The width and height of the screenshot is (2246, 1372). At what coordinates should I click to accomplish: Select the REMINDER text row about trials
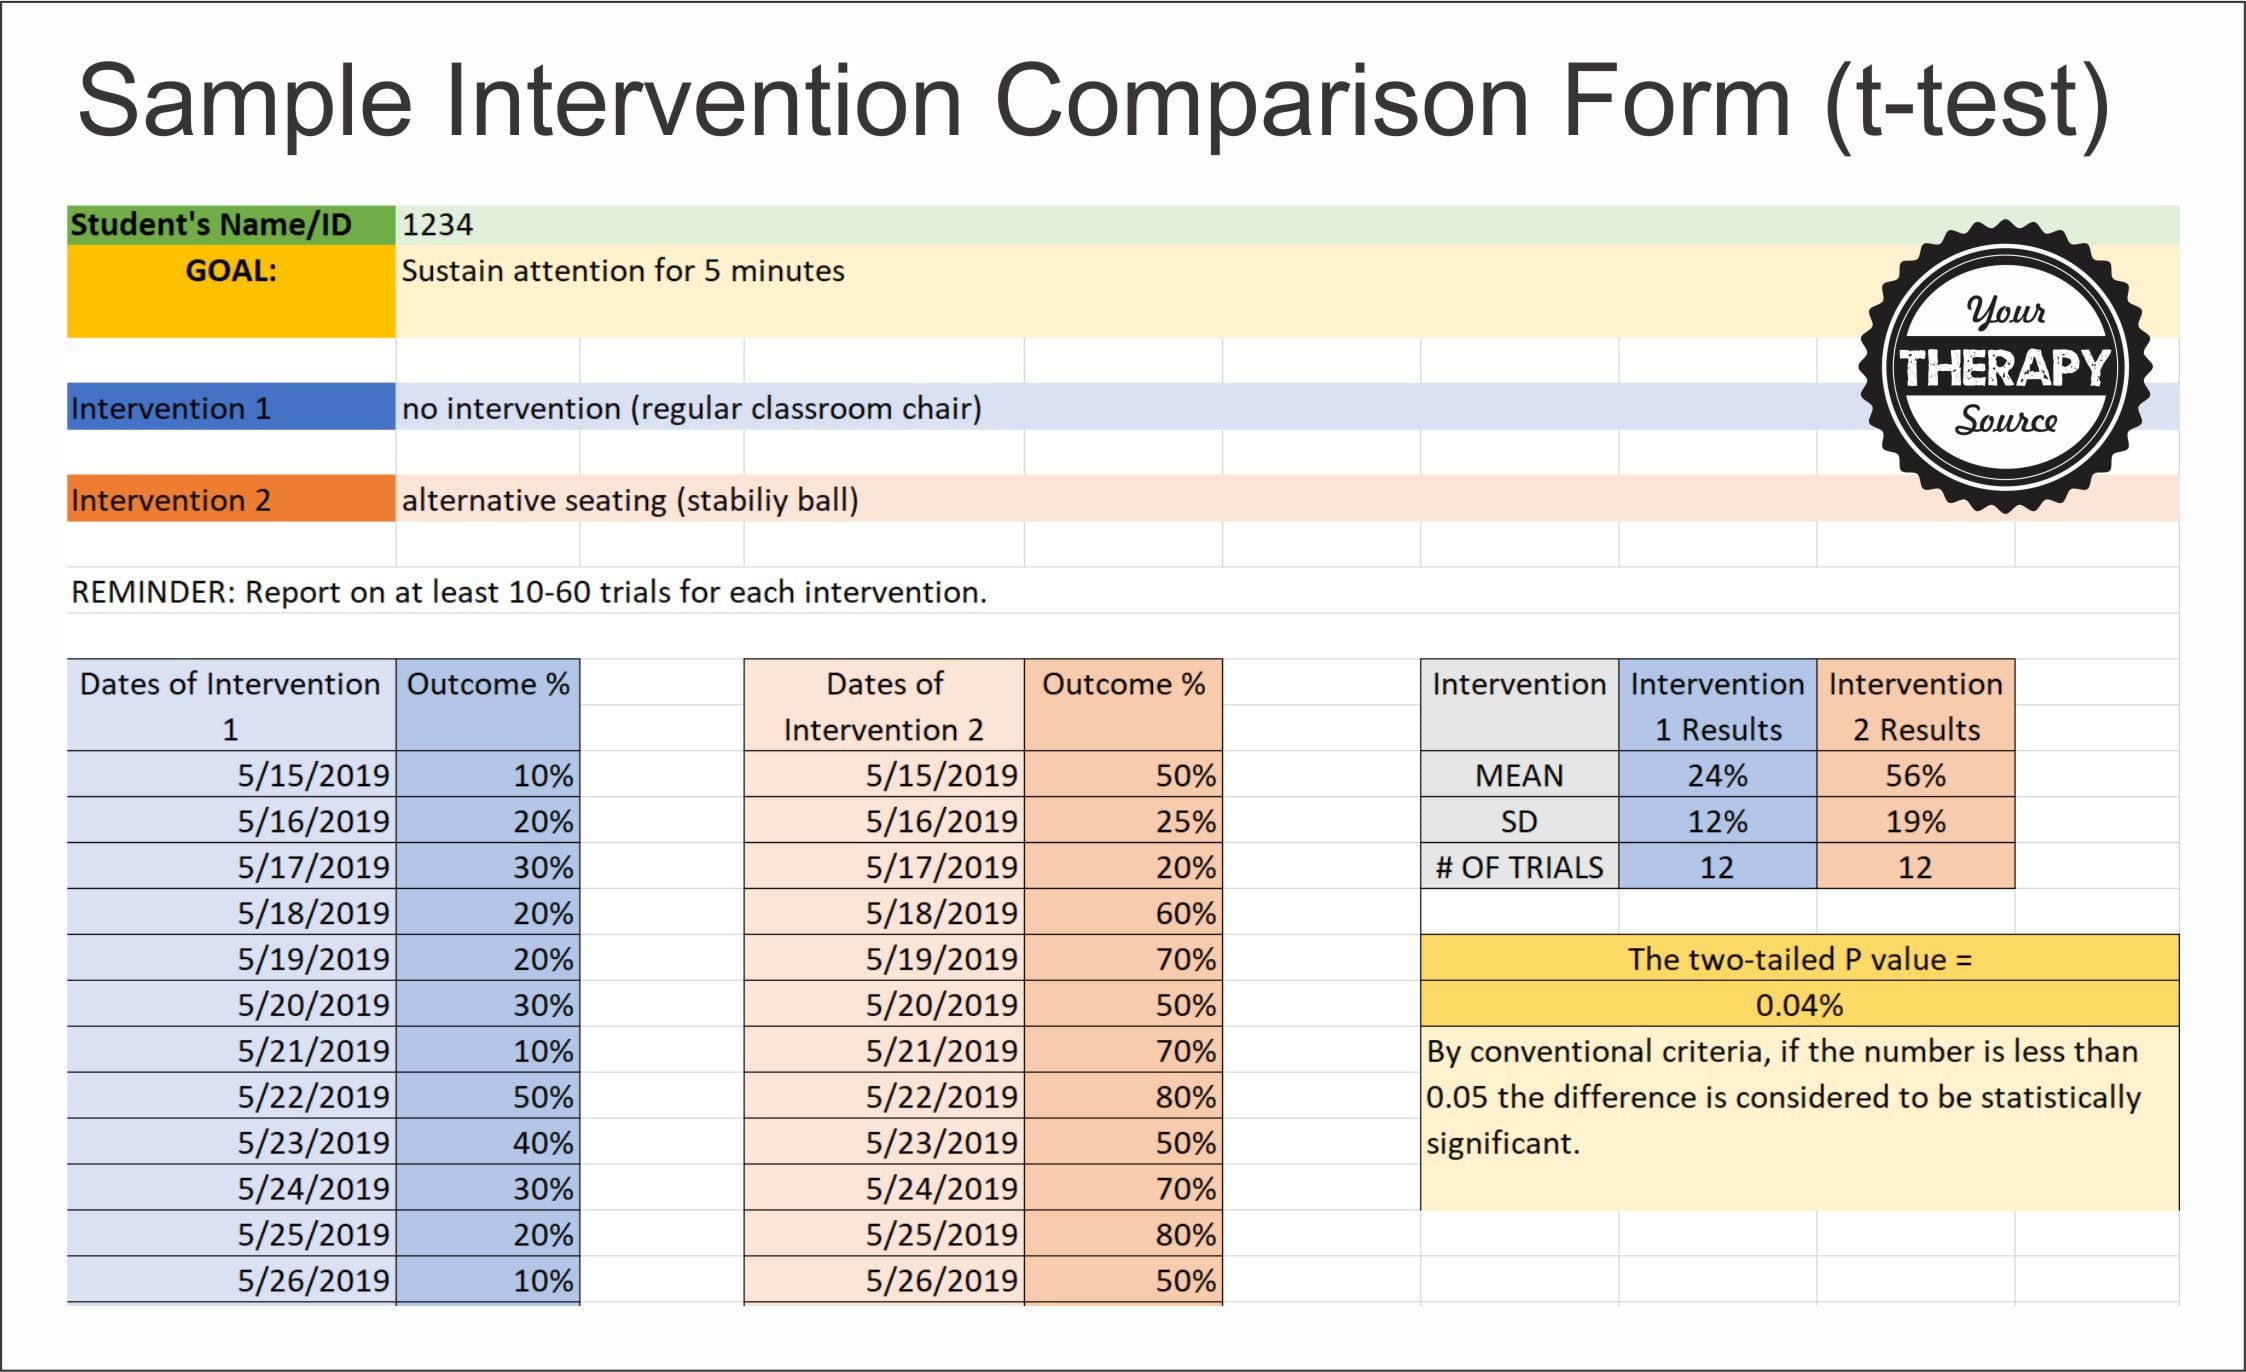[1122, 591]
